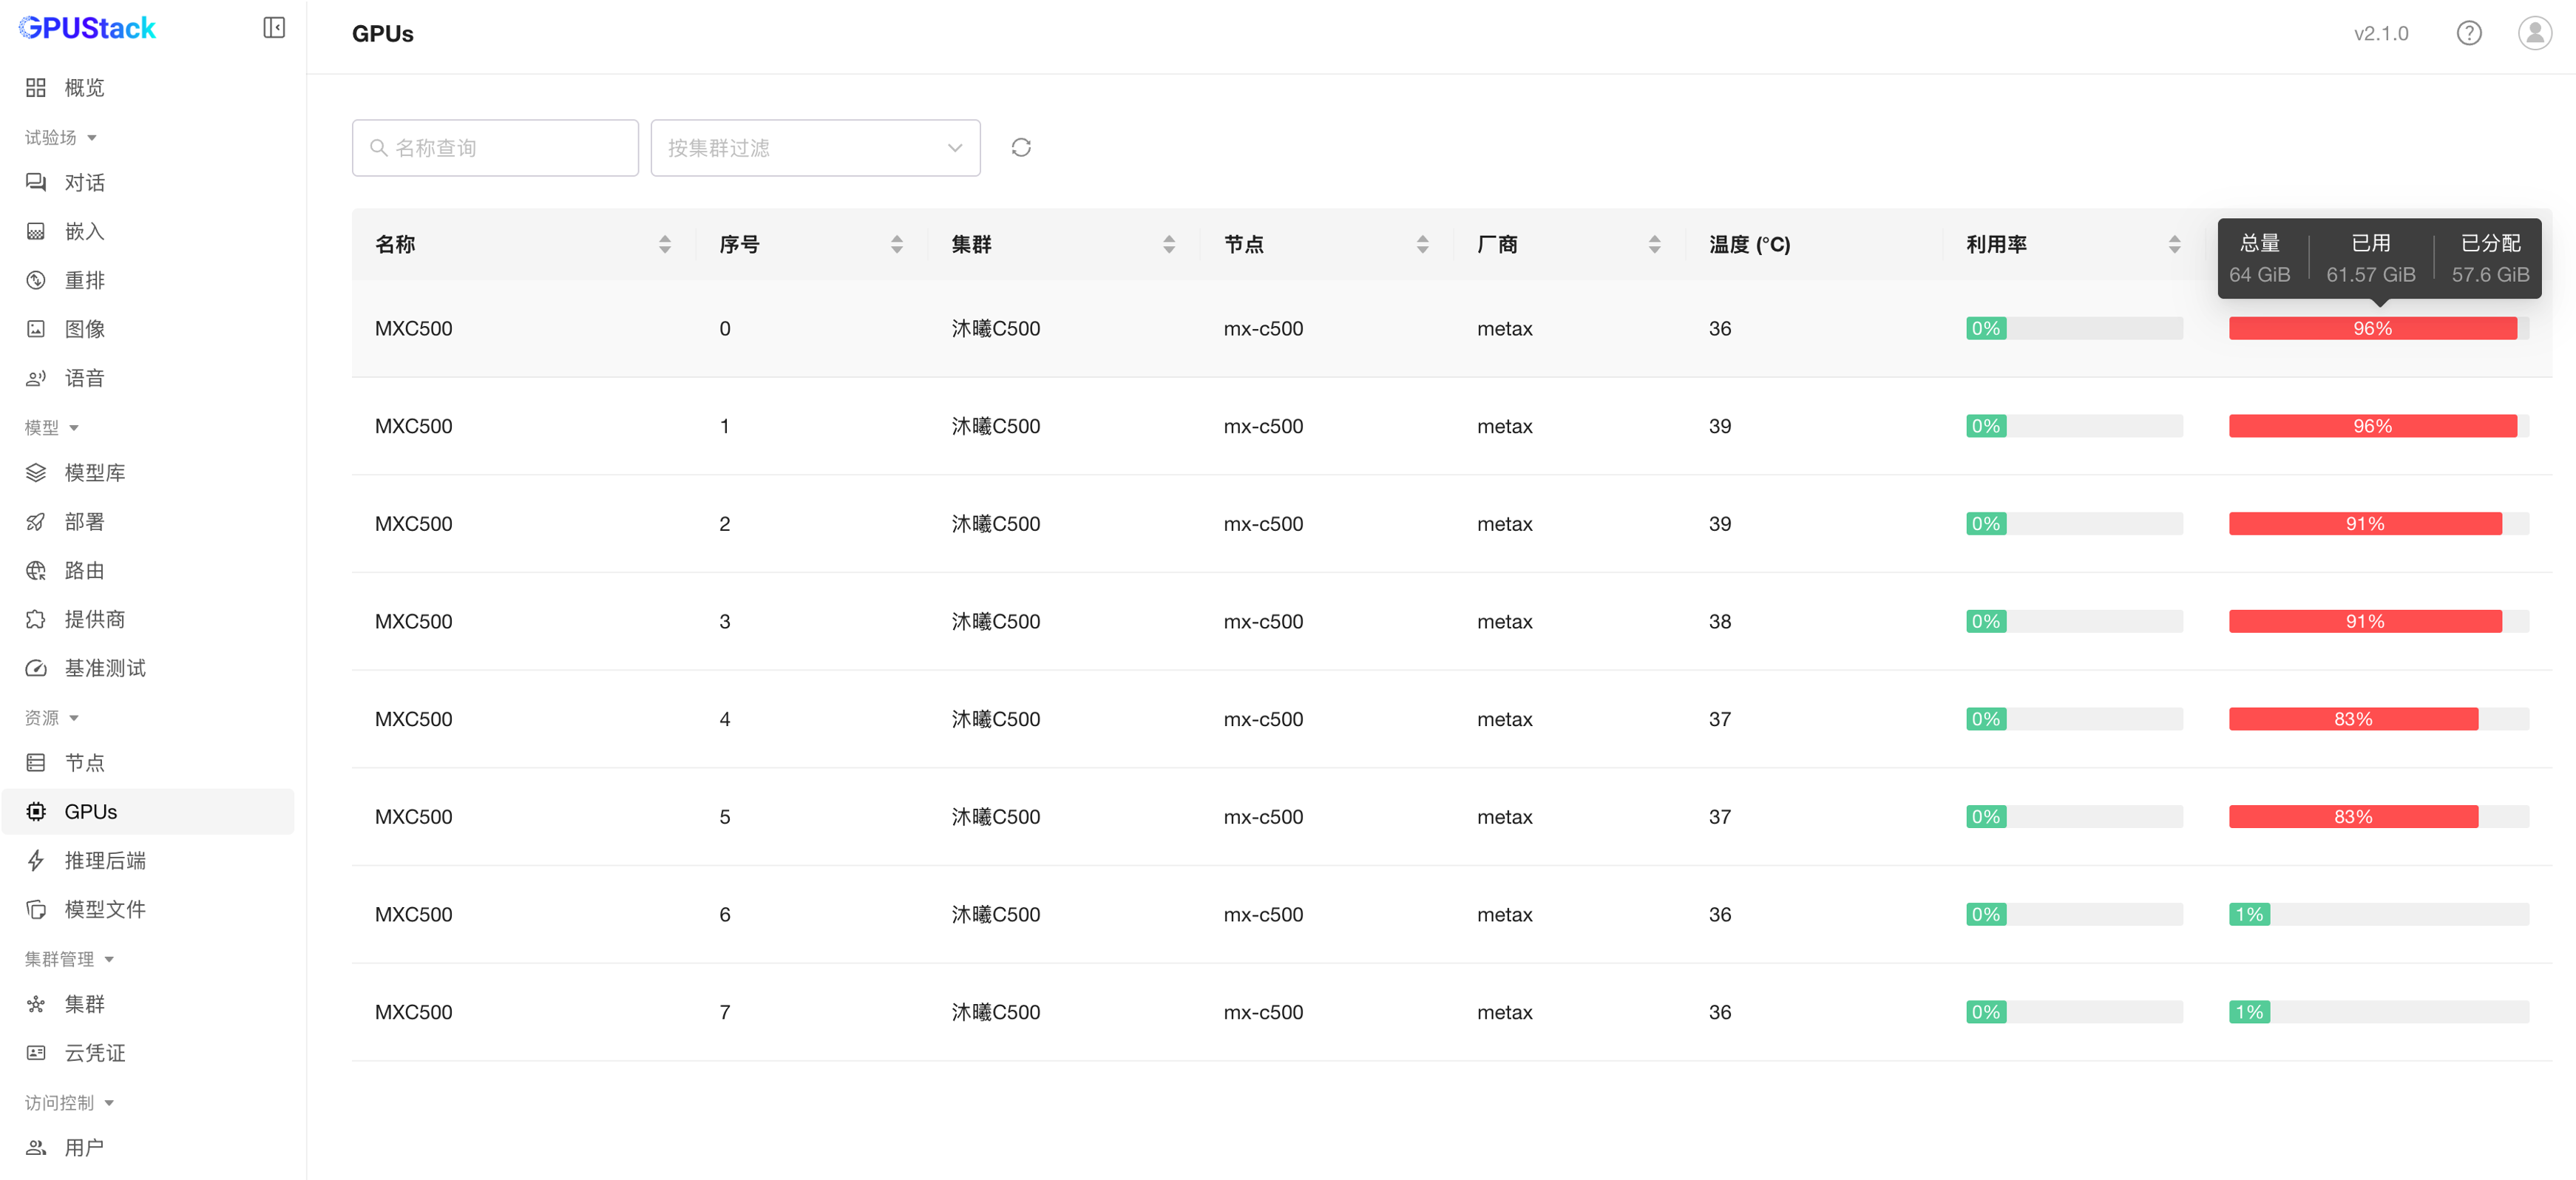The height and width of the screenshot is (1180, 2576).
Task: Open 基准测试 benchmark page
Action: click(x=104, y=668)
